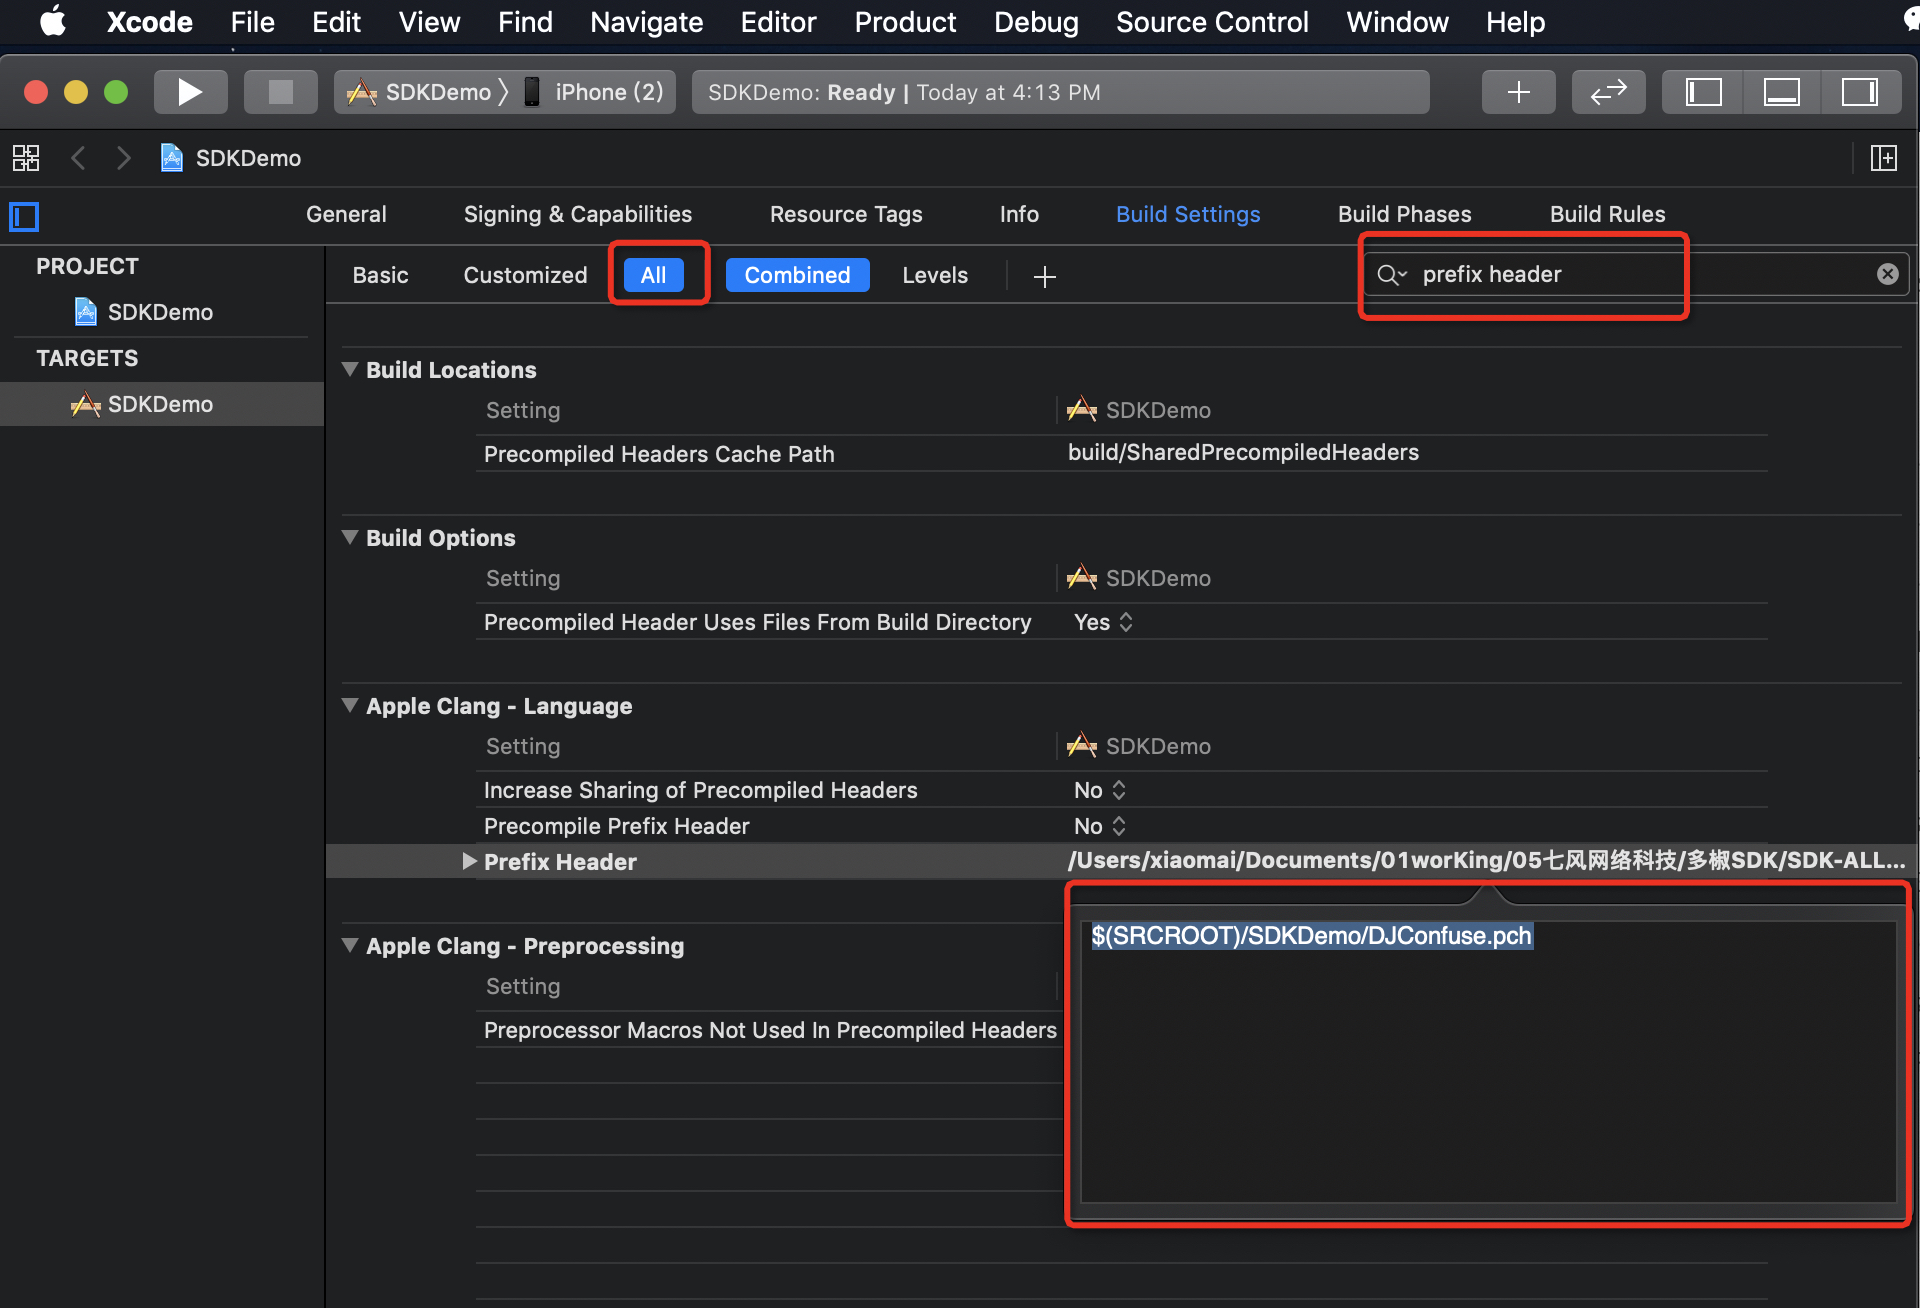
Task: Click the SDKDemo Ready status bar
Action: point(1060,92)
